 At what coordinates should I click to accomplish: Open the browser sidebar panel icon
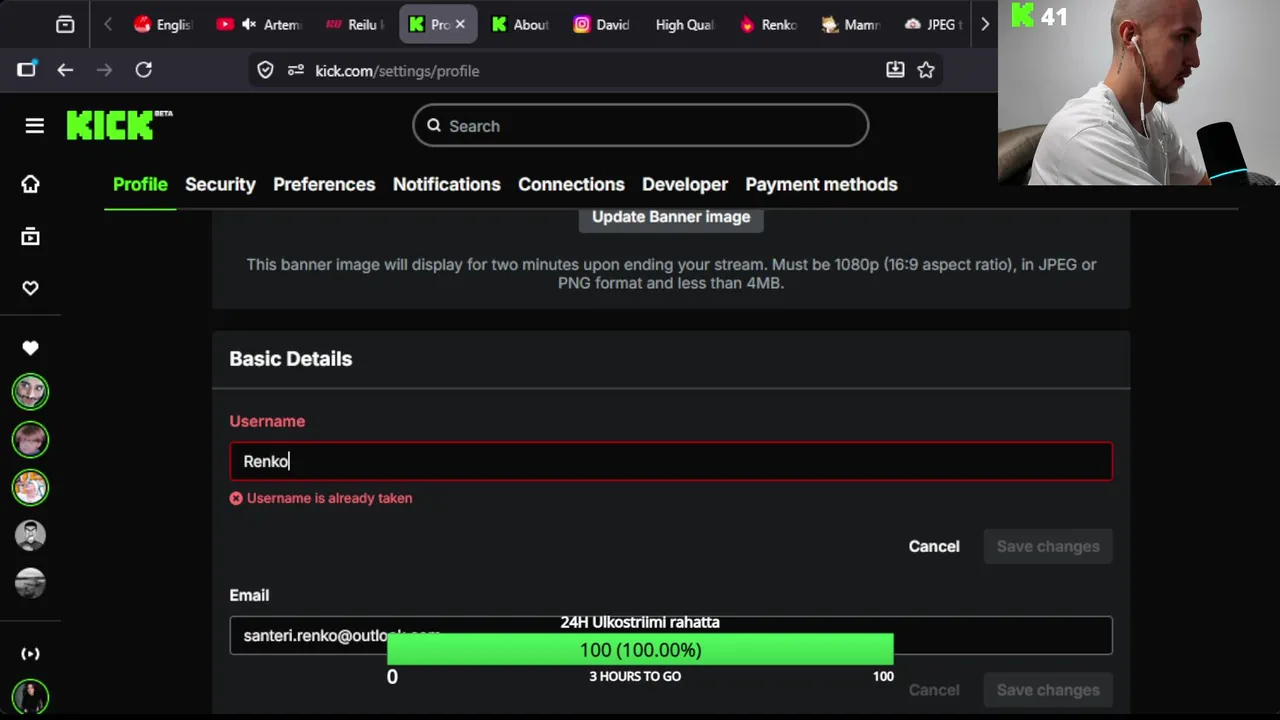pos(26,70)
